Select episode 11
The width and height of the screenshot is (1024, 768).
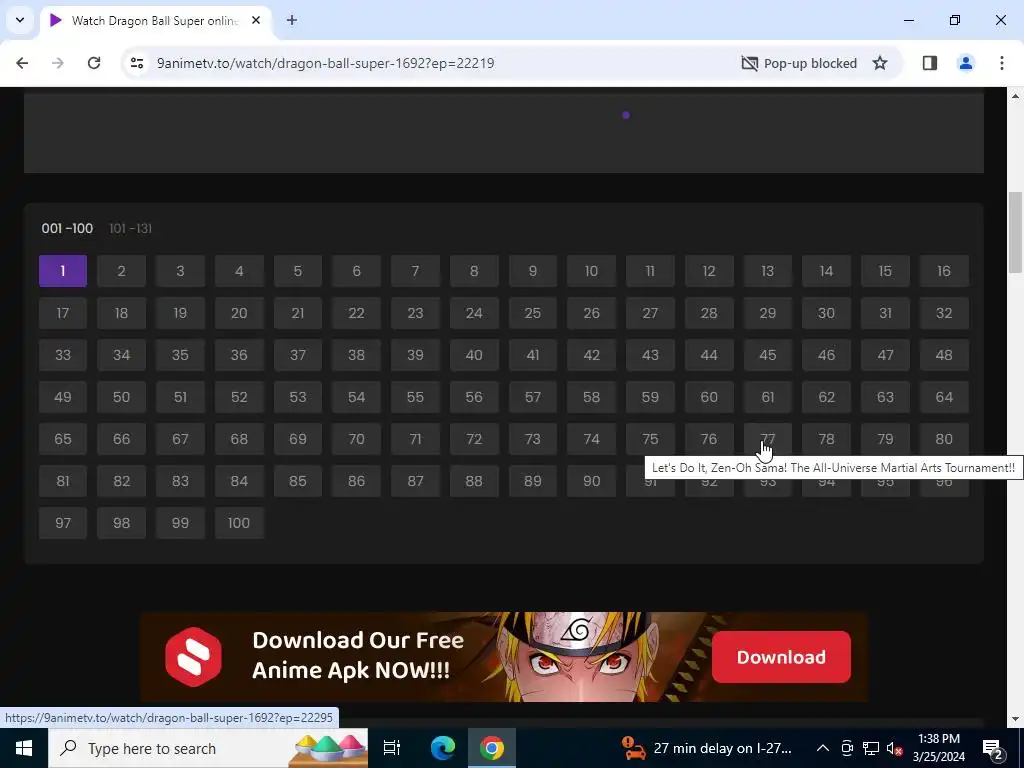650,271
